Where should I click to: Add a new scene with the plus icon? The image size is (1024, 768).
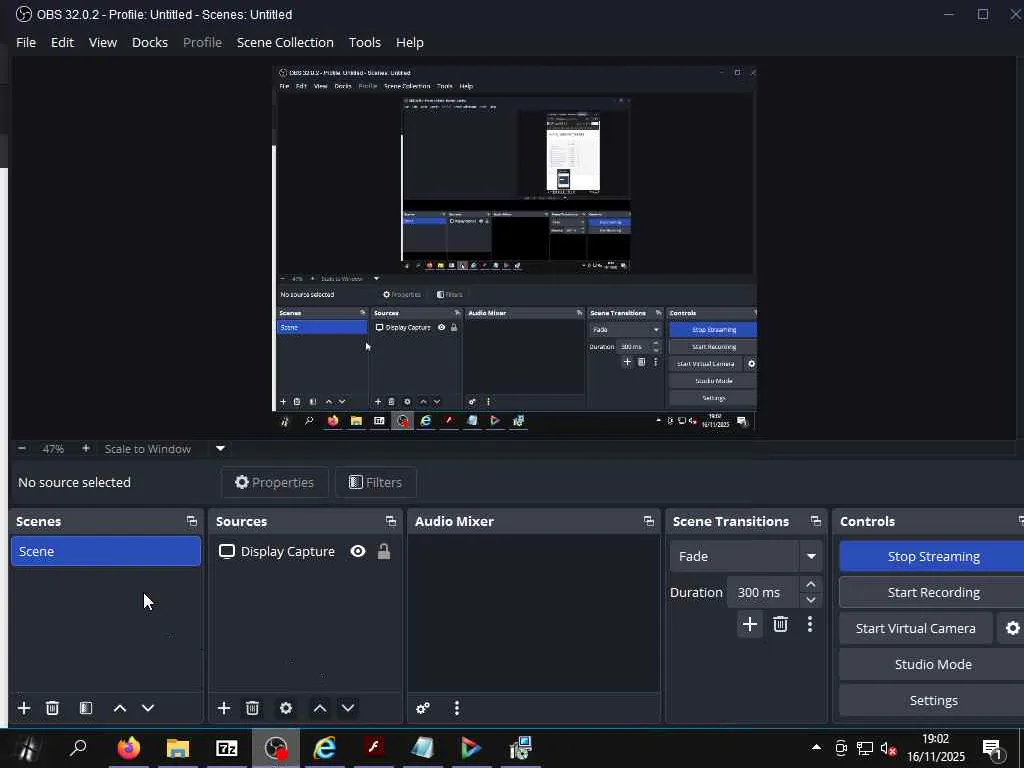(x=24, y=708)
